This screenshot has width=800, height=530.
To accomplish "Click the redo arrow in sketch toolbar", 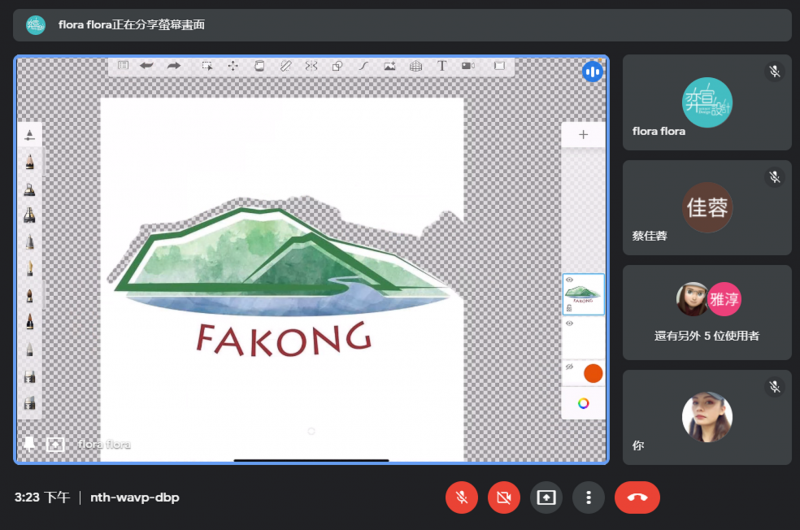I will tap(174, 66).
